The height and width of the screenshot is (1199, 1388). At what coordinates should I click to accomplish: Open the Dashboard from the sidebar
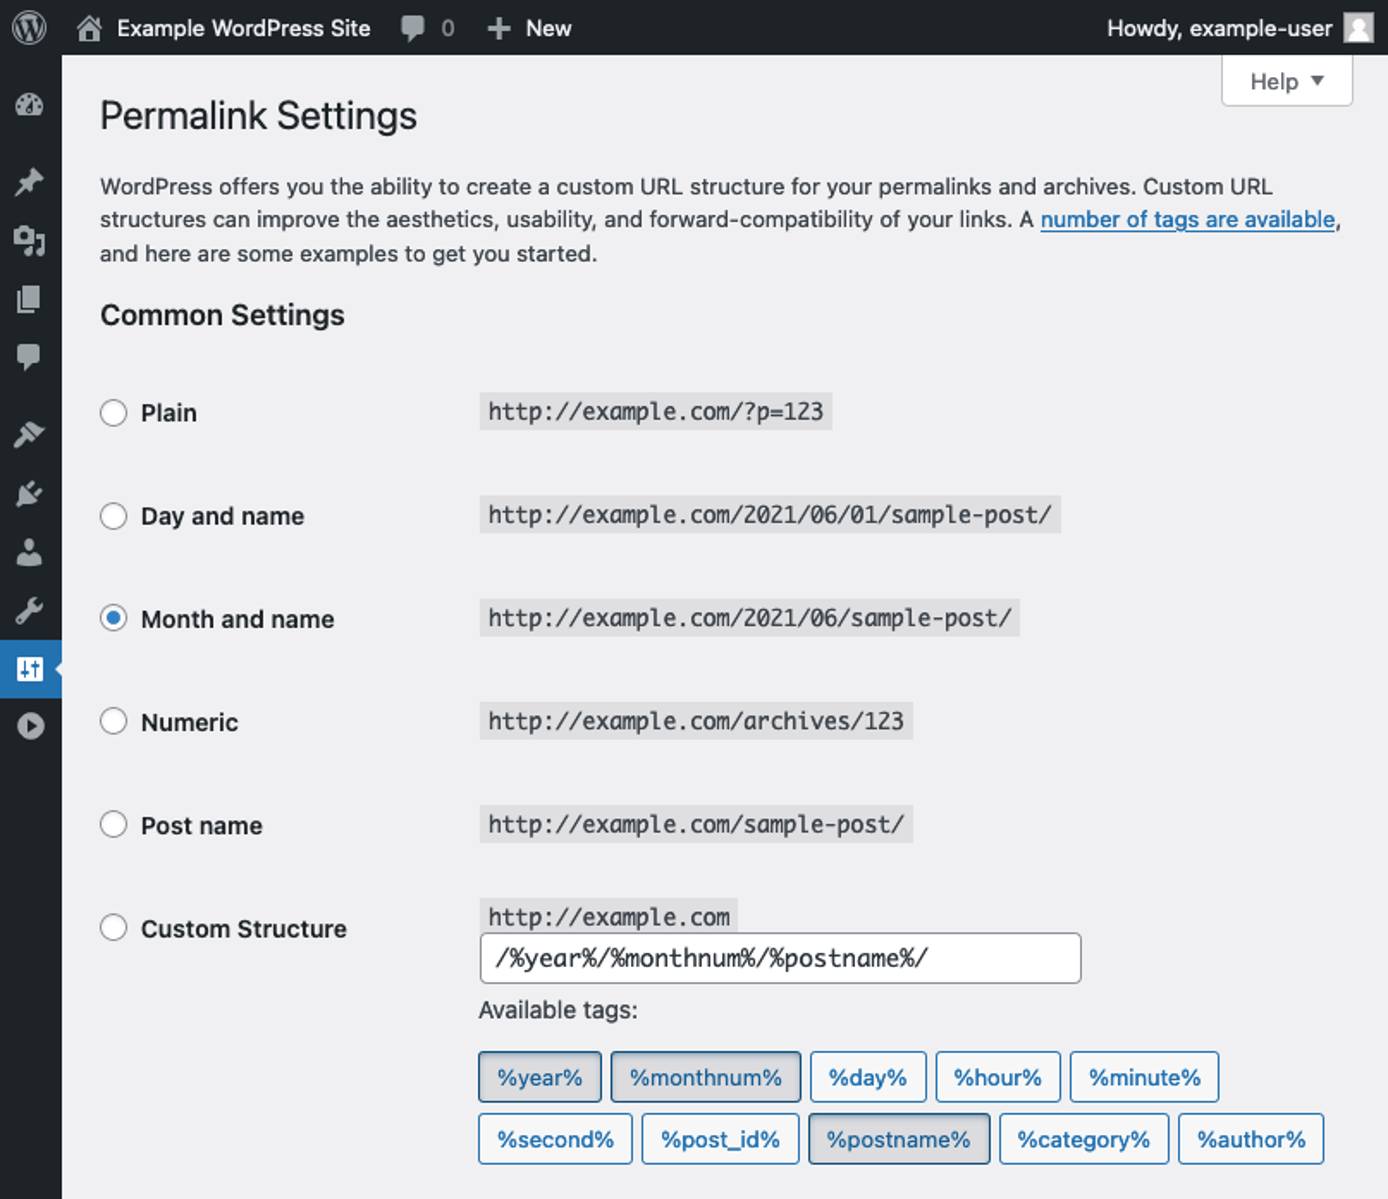pos(29,105)
